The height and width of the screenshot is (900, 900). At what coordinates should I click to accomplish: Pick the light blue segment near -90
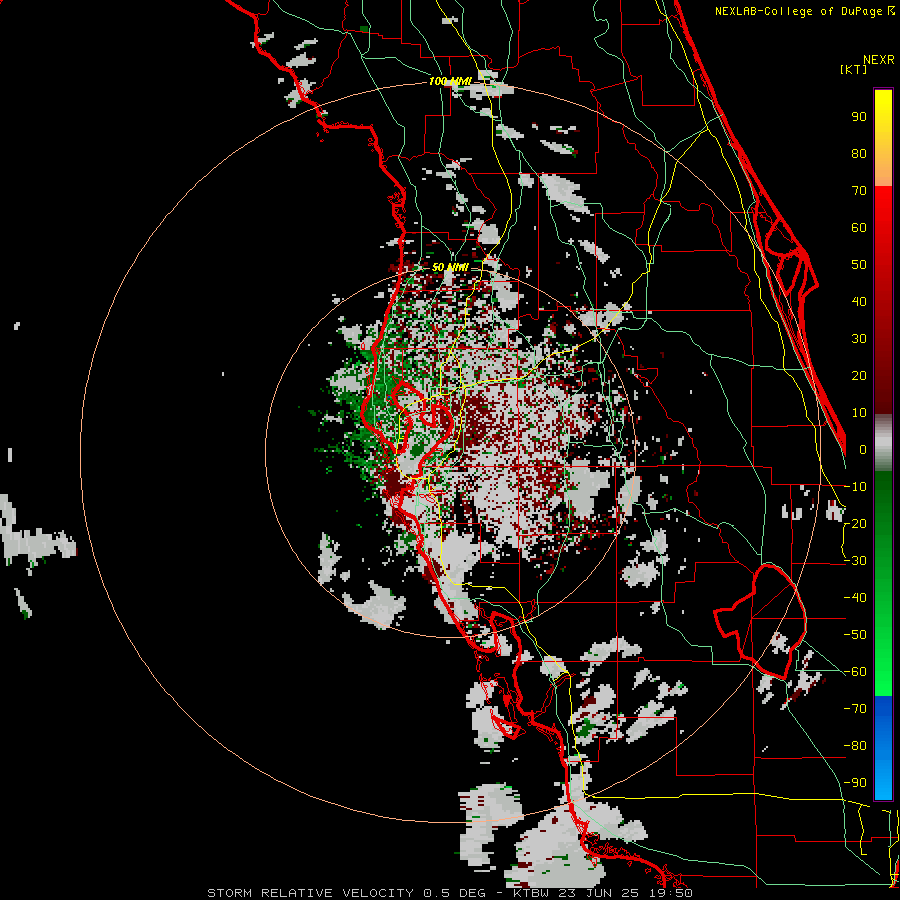click(883, 781)
